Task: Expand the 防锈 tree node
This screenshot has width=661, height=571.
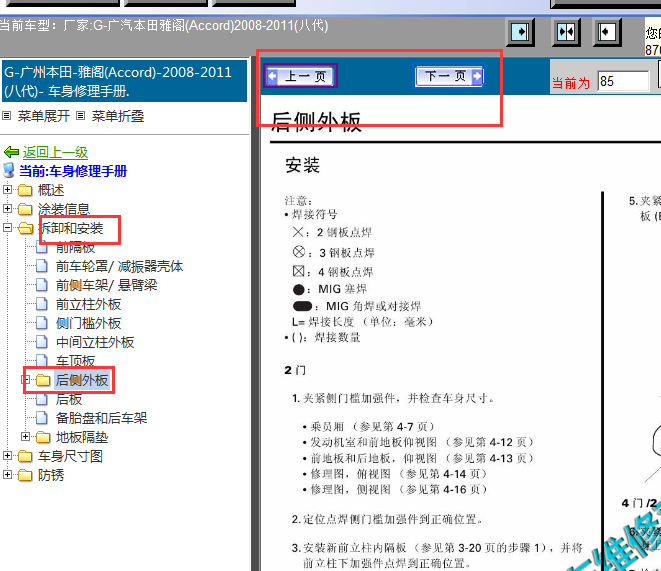Action: pos(7,474)
